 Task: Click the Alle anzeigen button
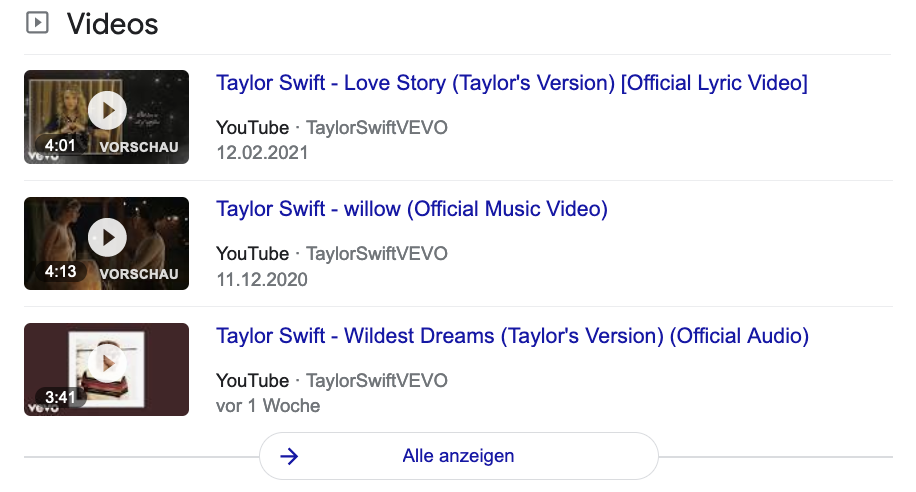(x=458, y=456)
